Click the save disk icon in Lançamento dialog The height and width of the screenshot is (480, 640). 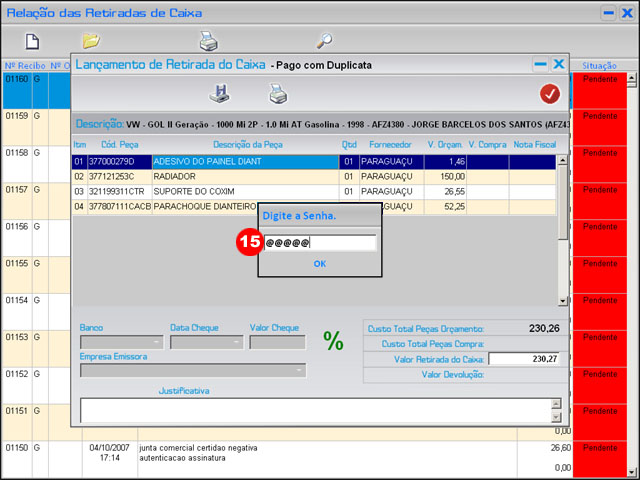click(x=219, y=93)
